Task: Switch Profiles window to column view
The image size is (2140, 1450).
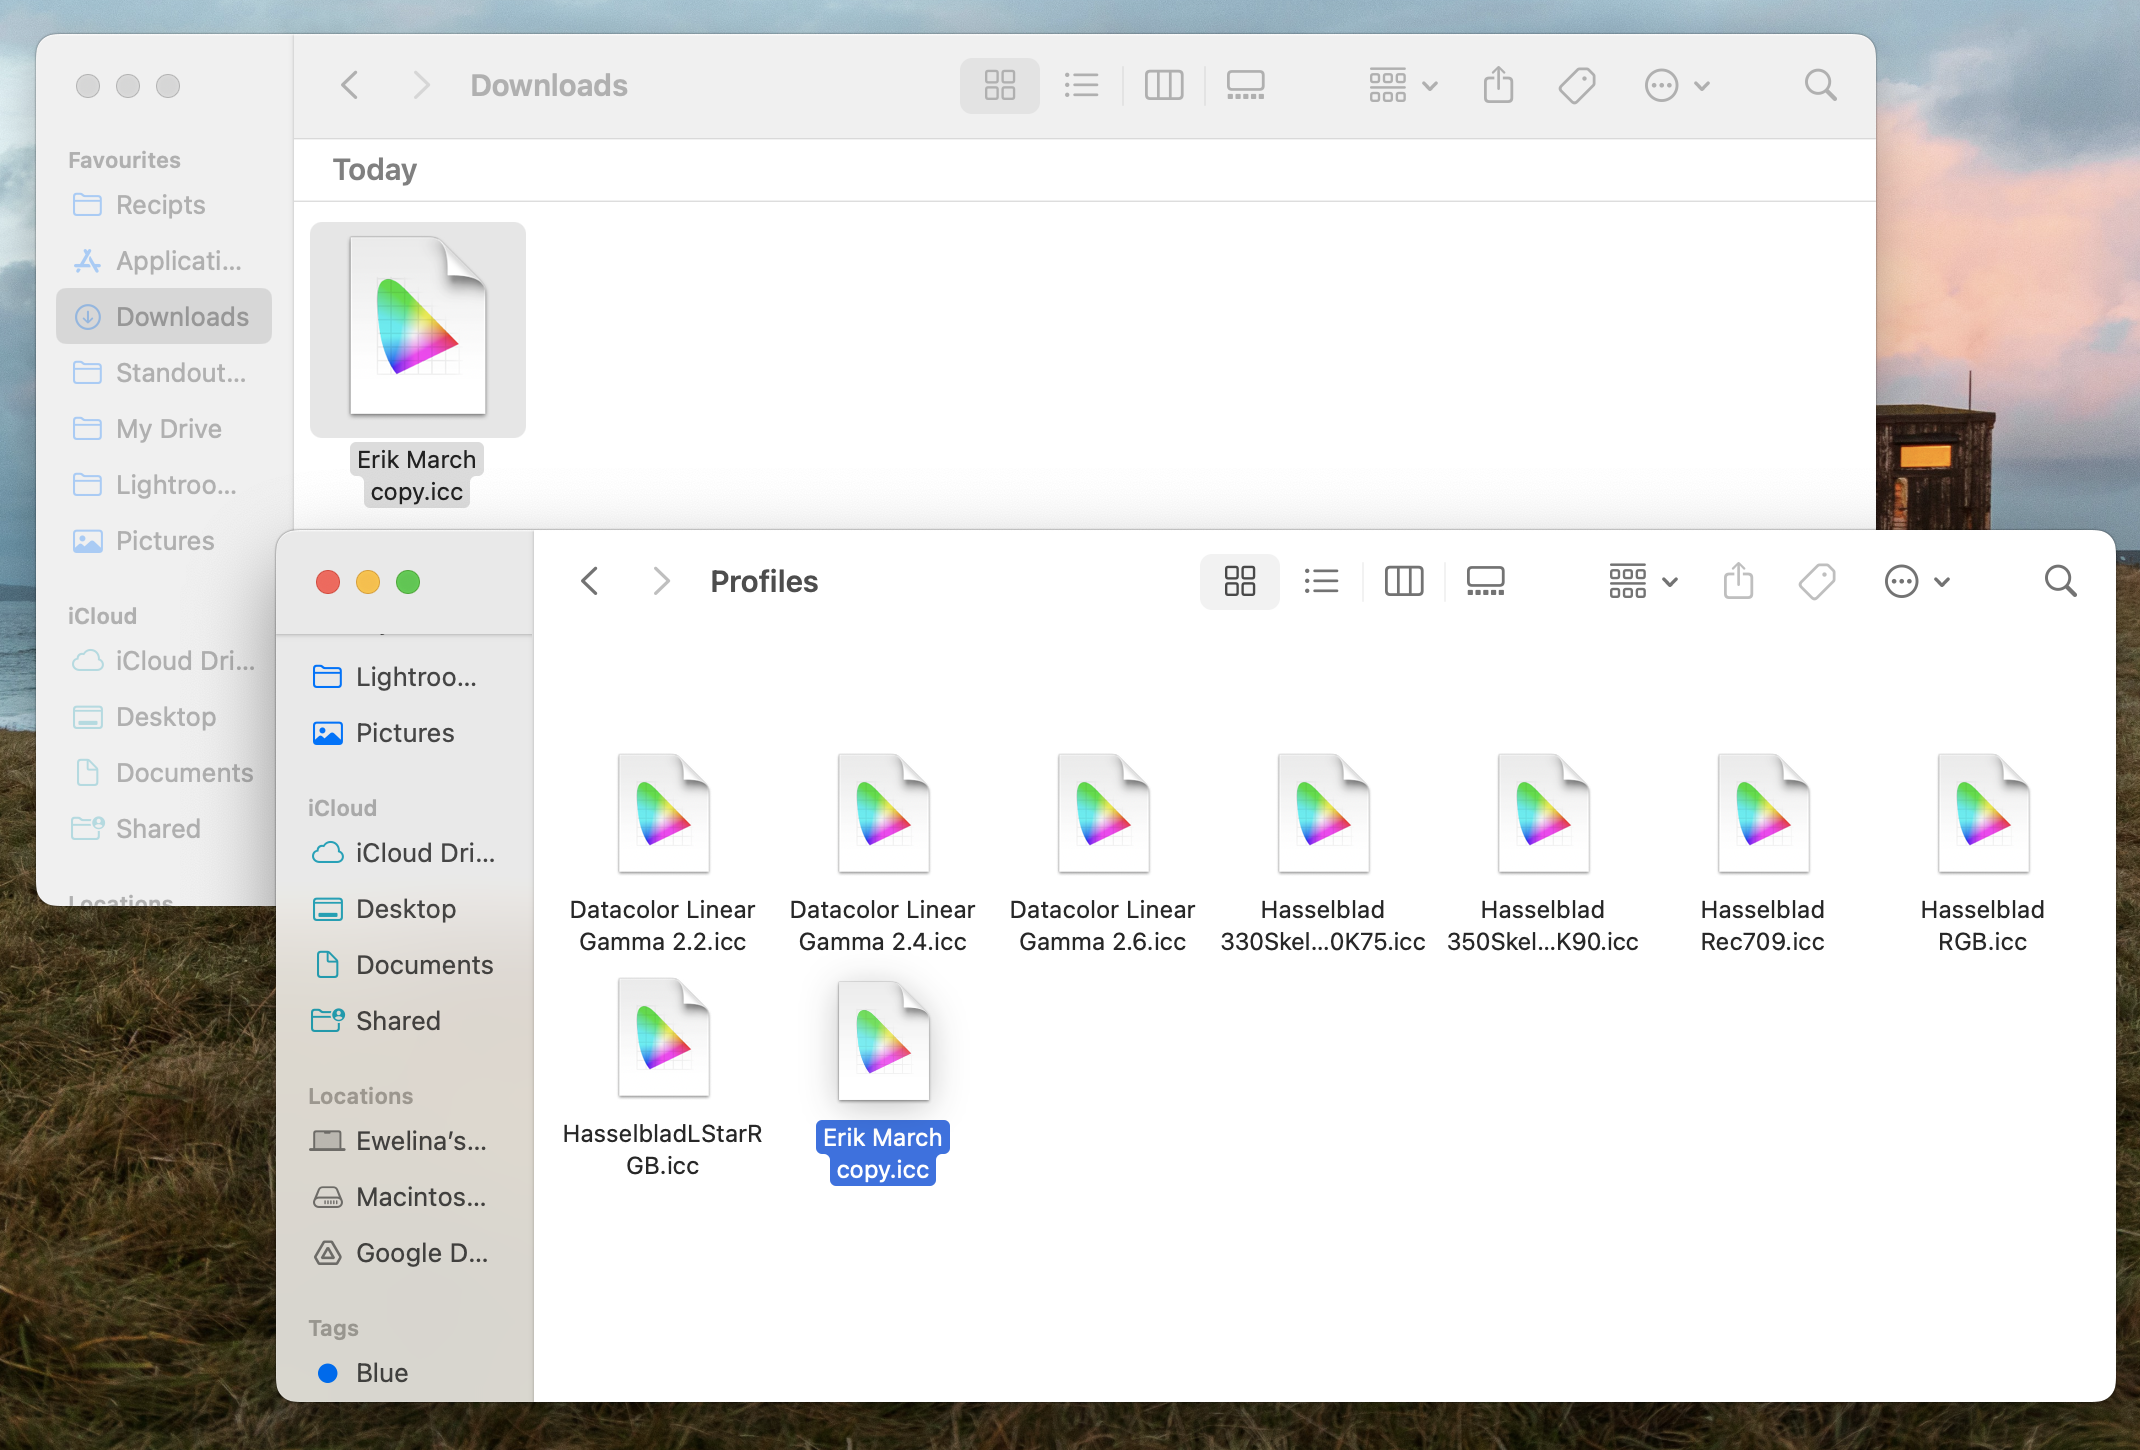Action: pos(1403,581)
